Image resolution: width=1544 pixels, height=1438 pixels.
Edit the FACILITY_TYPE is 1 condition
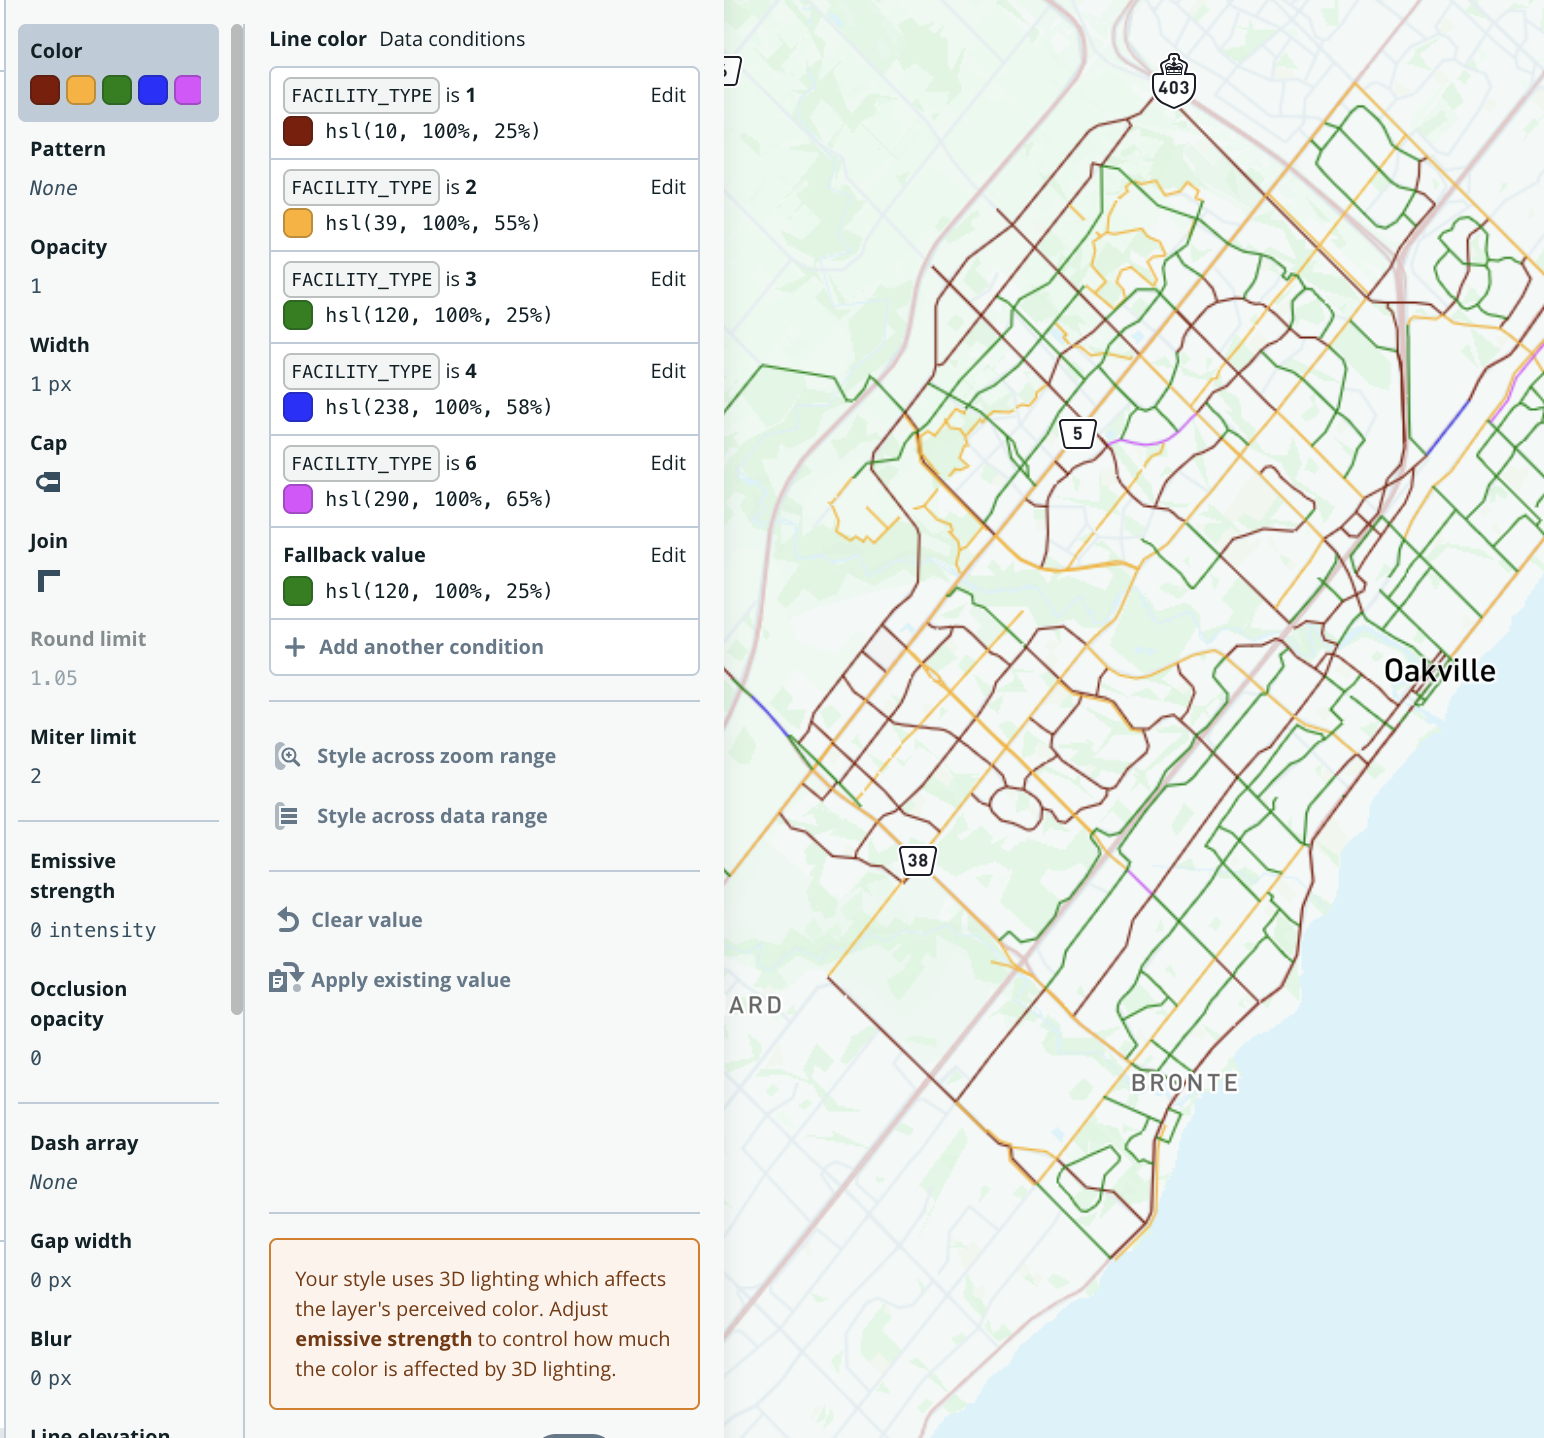(x=667, y=95)
